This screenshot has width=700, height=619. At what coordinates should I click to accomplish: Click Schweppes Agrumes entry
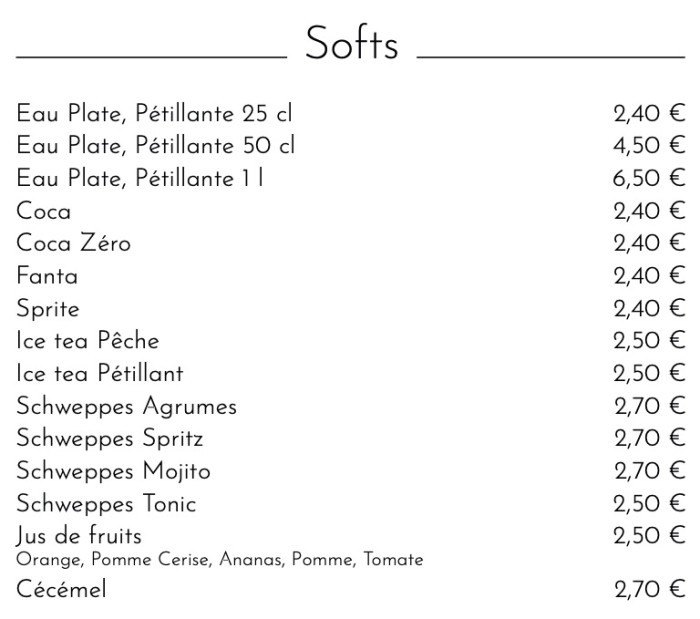(126, 407)
